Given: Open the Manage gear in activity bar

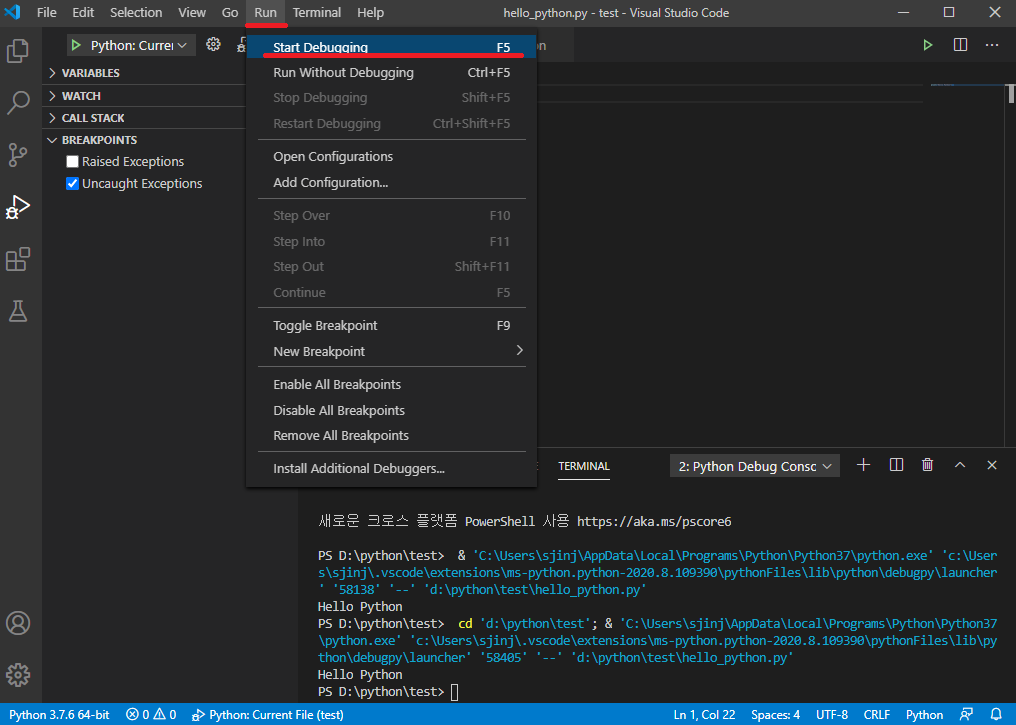Looking at the screenshot, I should coord(17,675).
